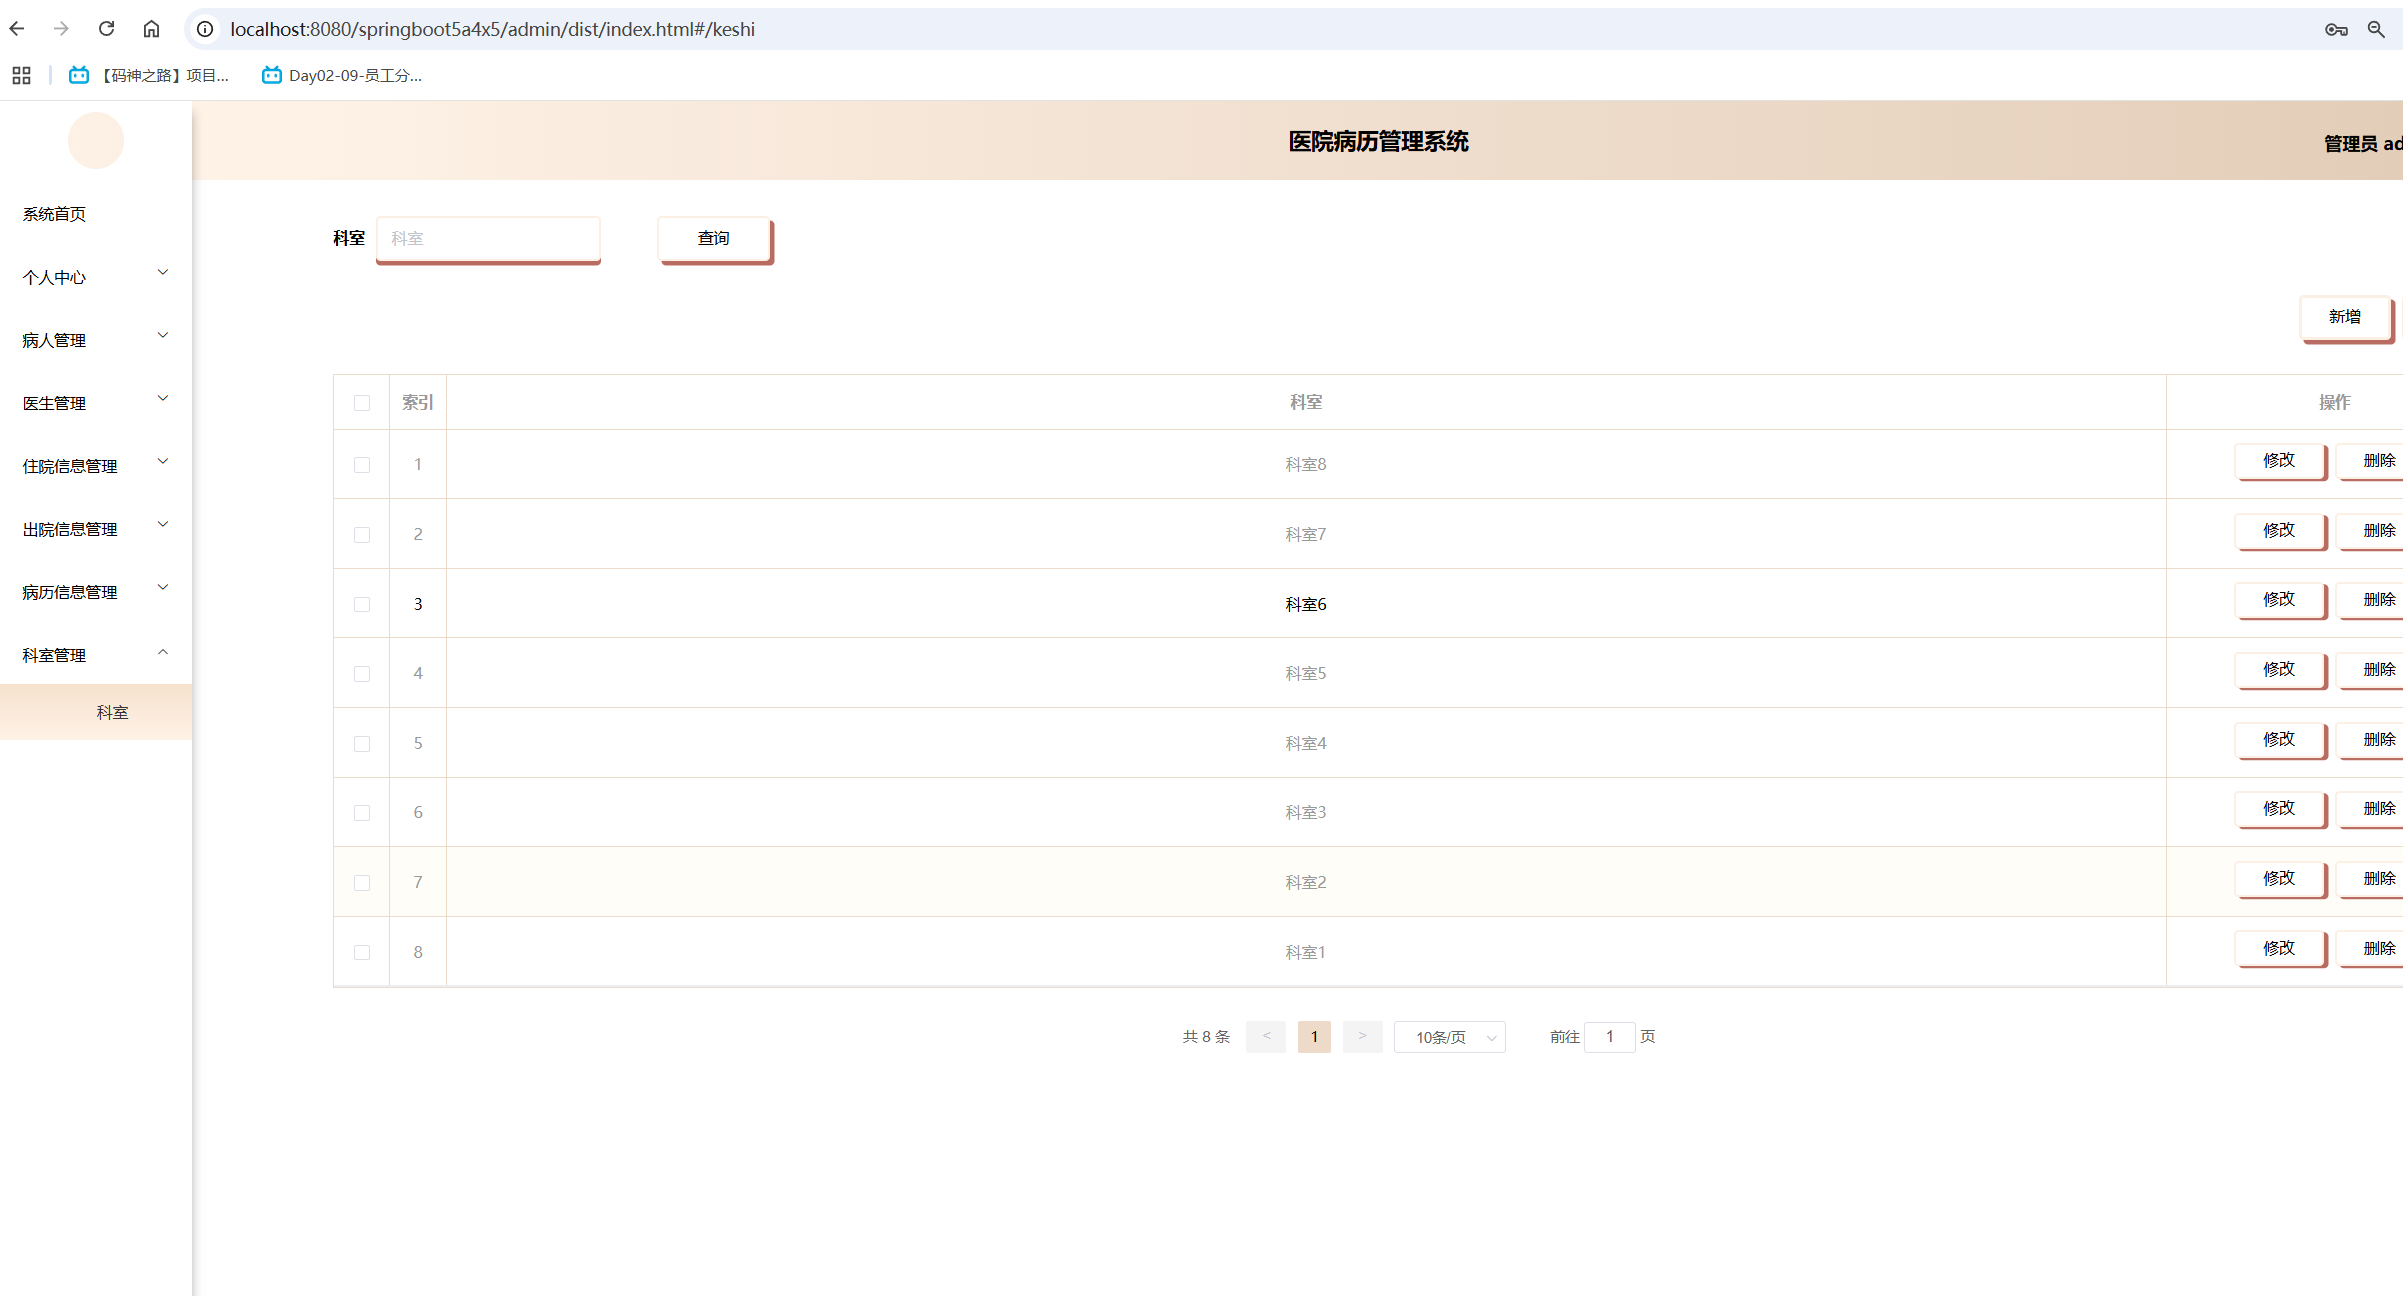This screenshot has height=1296, width=2403.
Task: Click 修改 for the 科室1 row
Action: click(x=2280, y=949)
